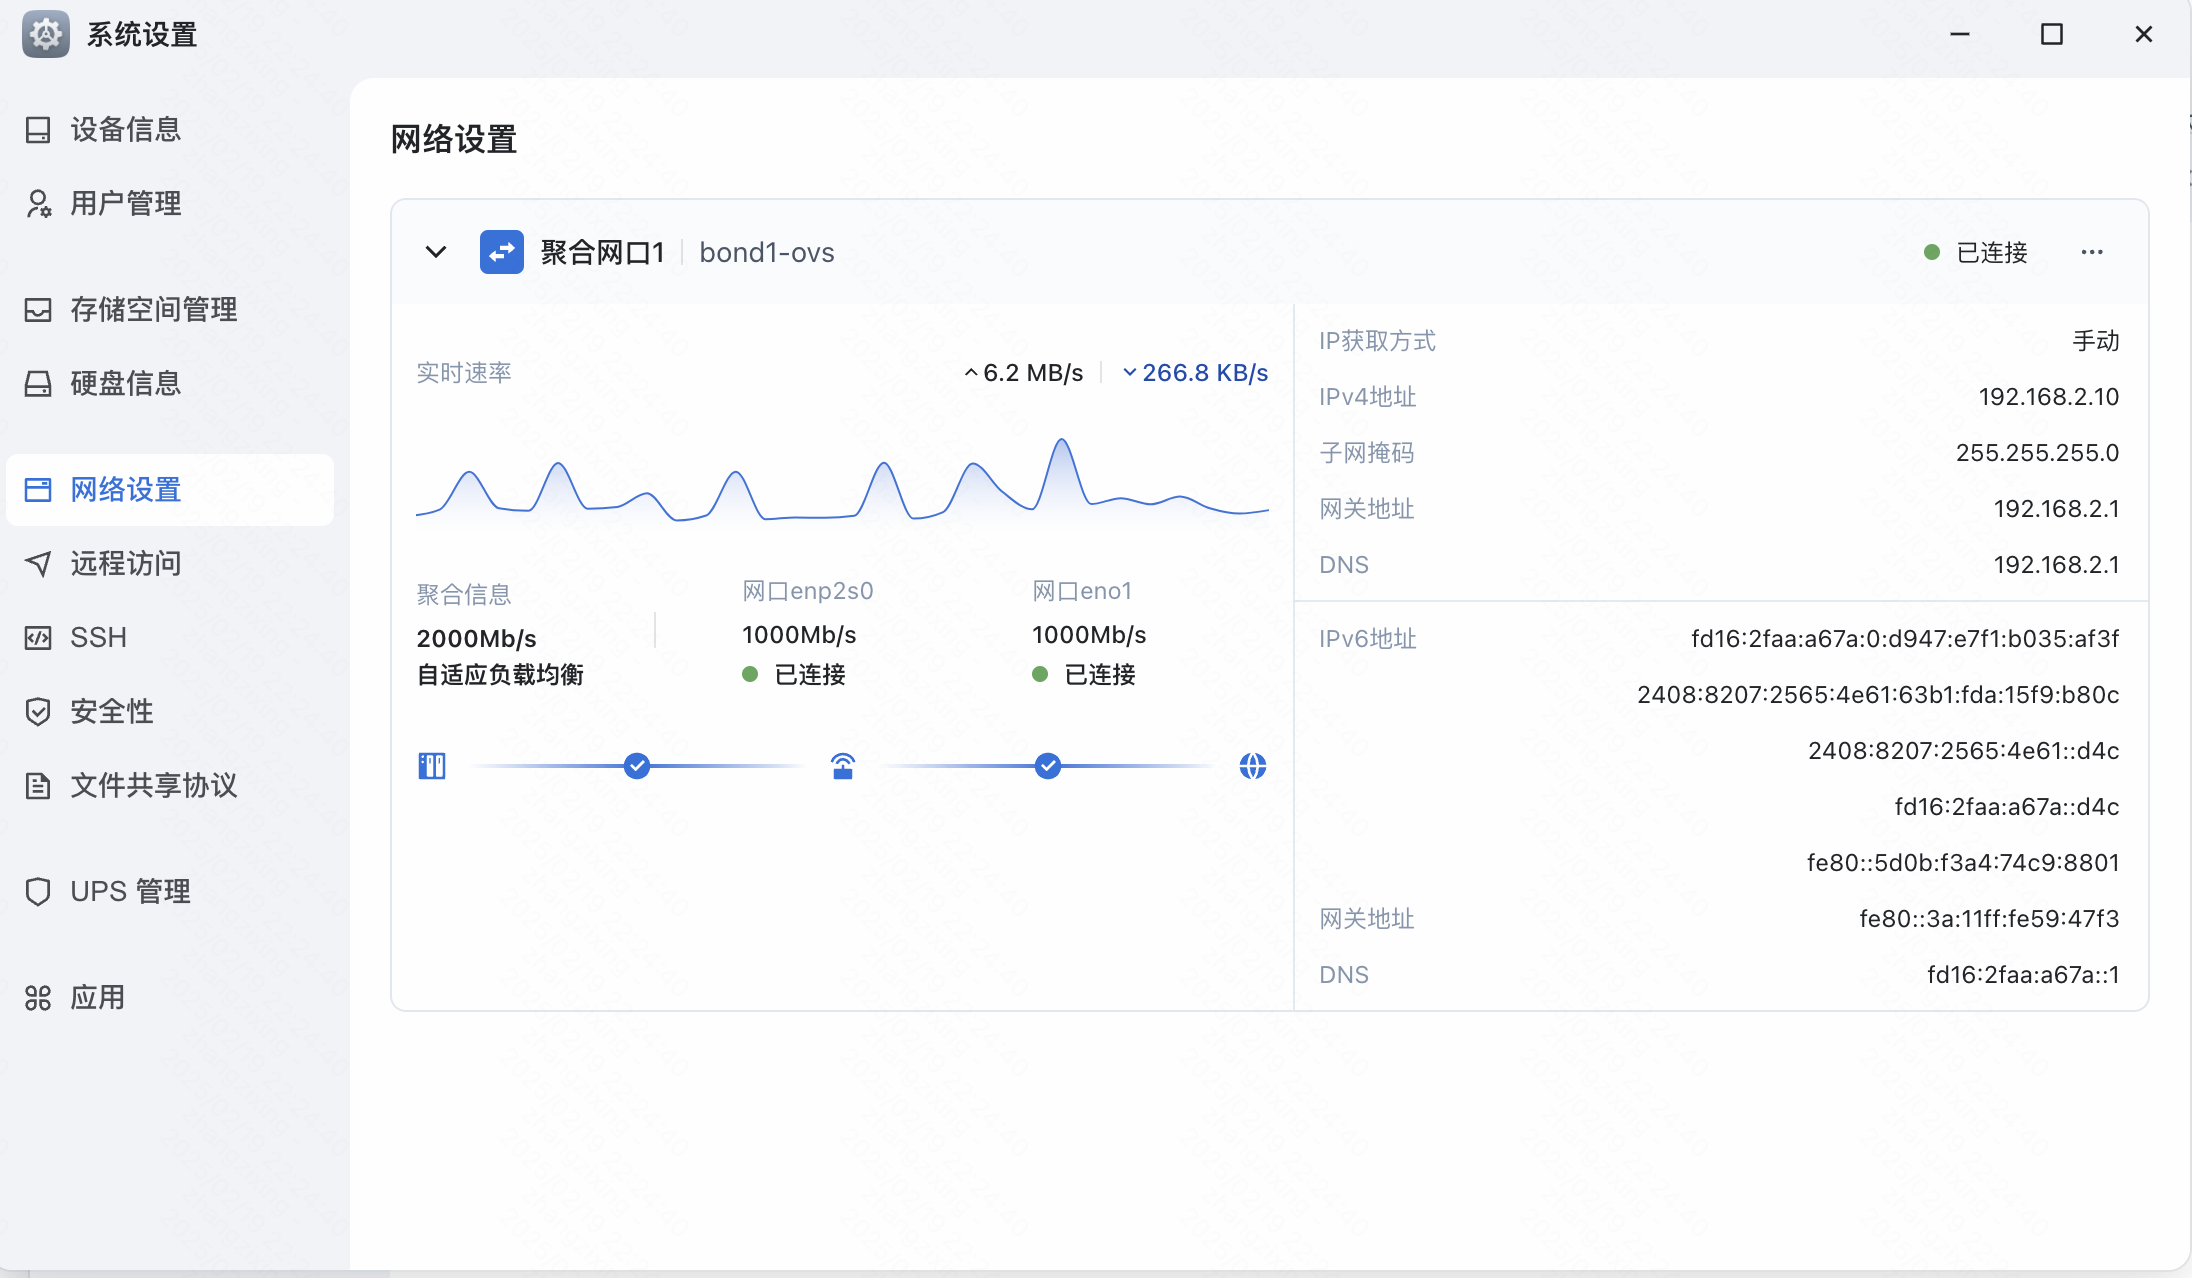Open 文件共享协议 settings
2192x1278 pixels.
170,786
